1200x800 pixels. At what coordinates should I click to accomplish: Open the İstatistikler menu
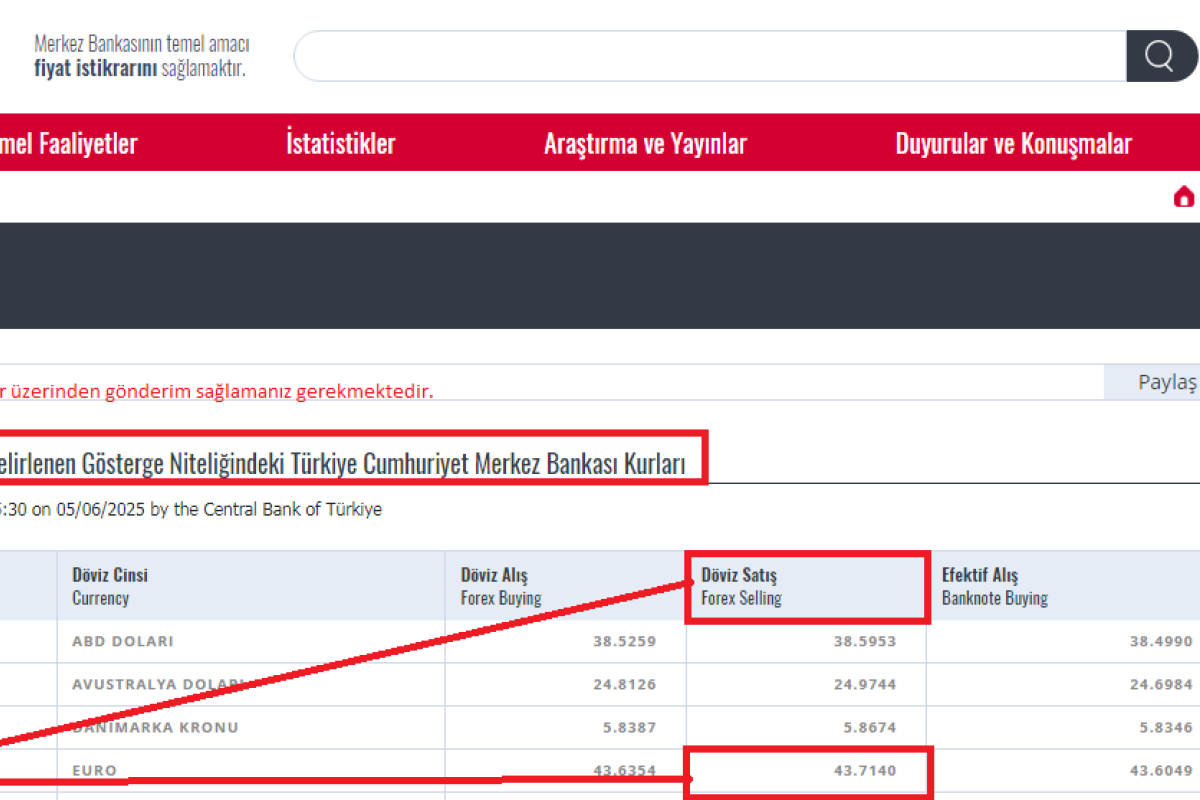pyautogui.click(x=341, y=143)
